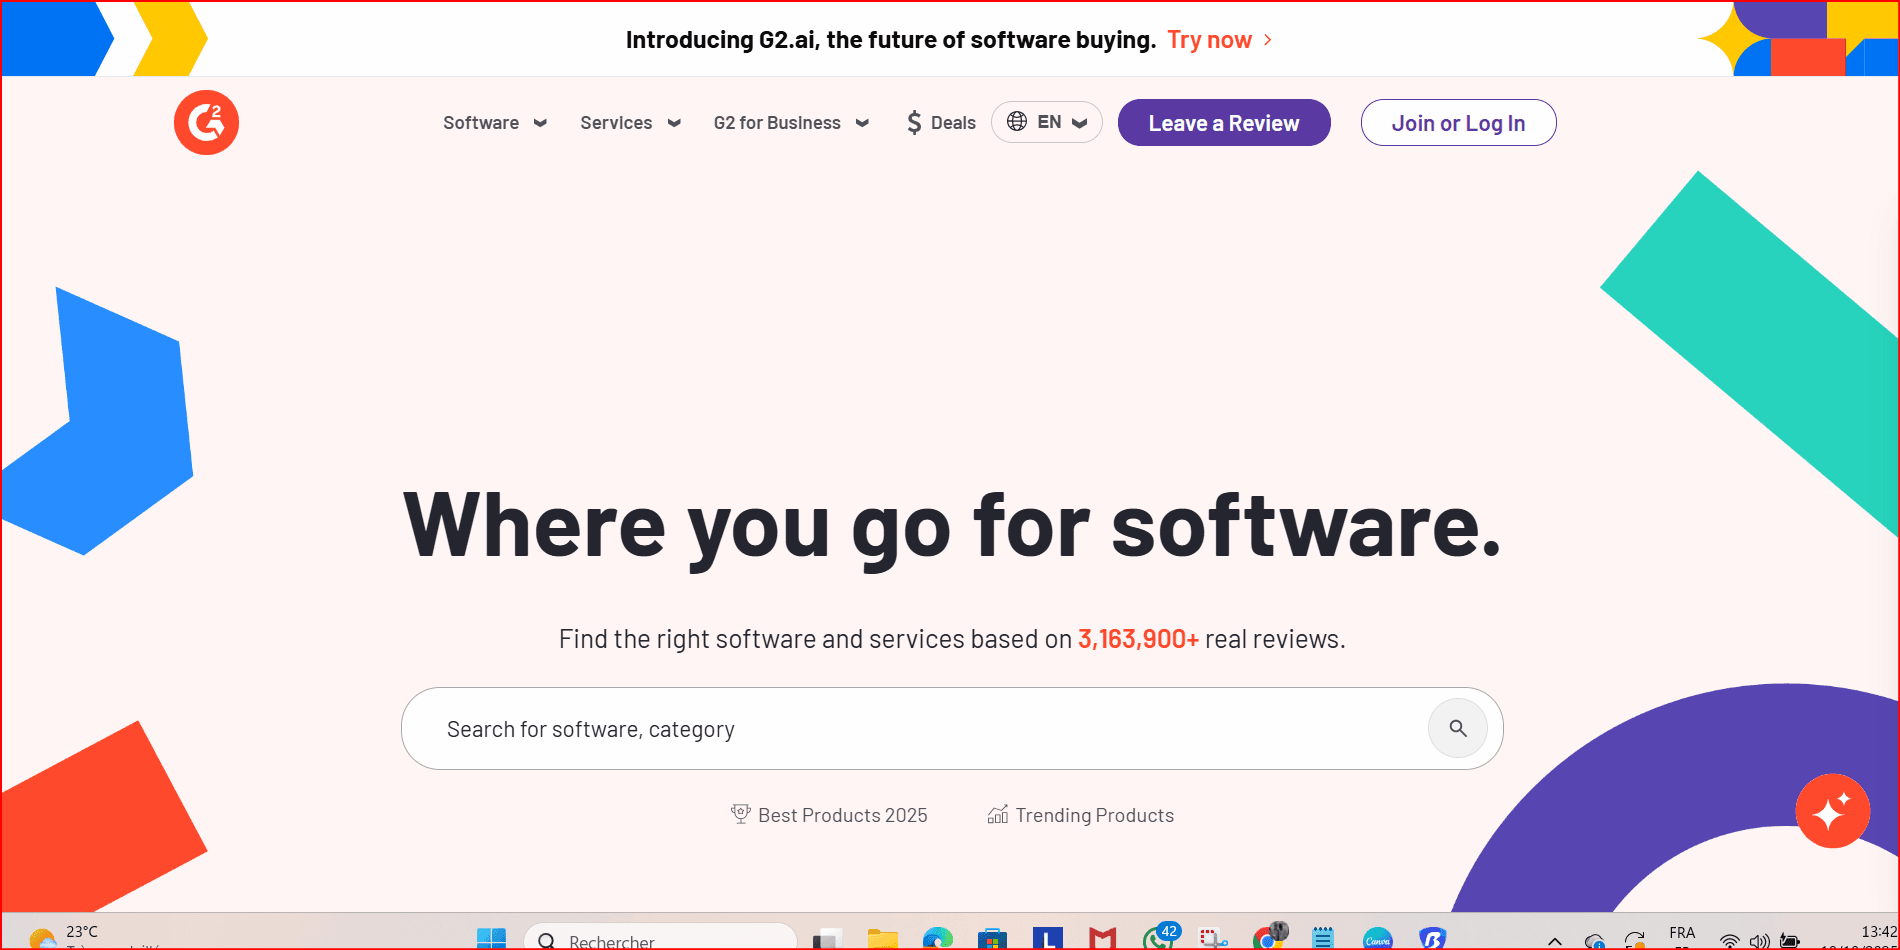Expand the Services dropdown menu
The height and width of the screenshot is (950, 1900).
click(630, 123)
